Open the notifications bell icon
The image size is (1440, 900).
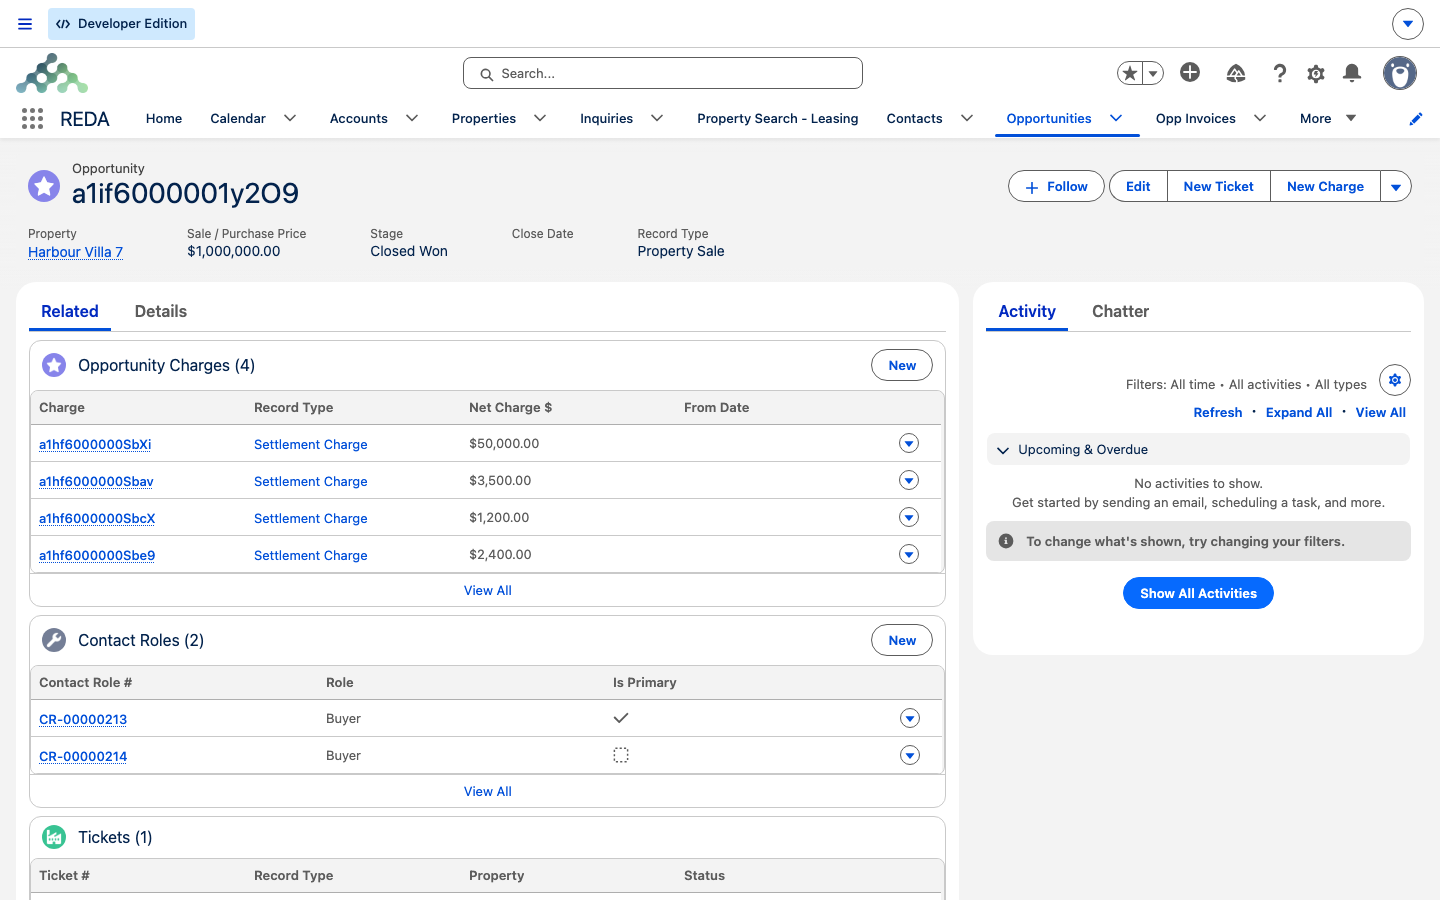coord(1352,73)
